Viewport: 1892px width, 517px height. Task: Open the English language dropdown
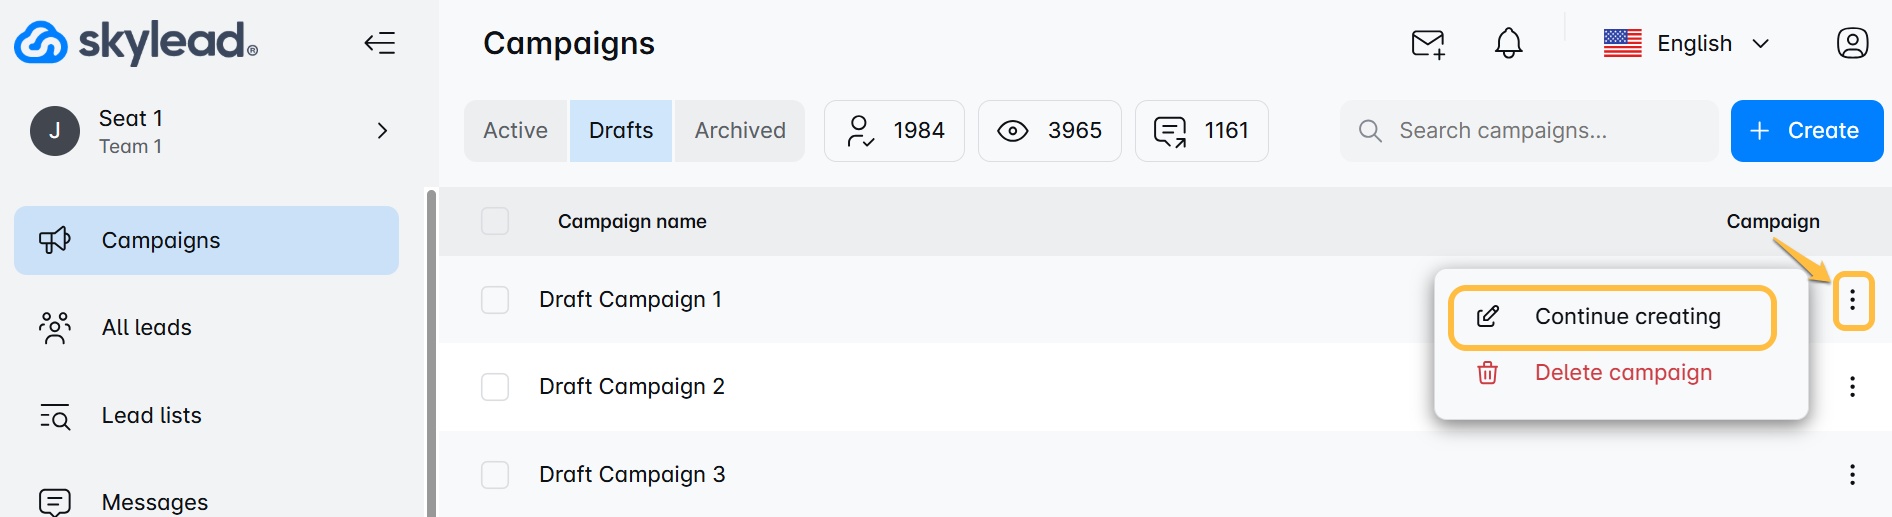1687,43
